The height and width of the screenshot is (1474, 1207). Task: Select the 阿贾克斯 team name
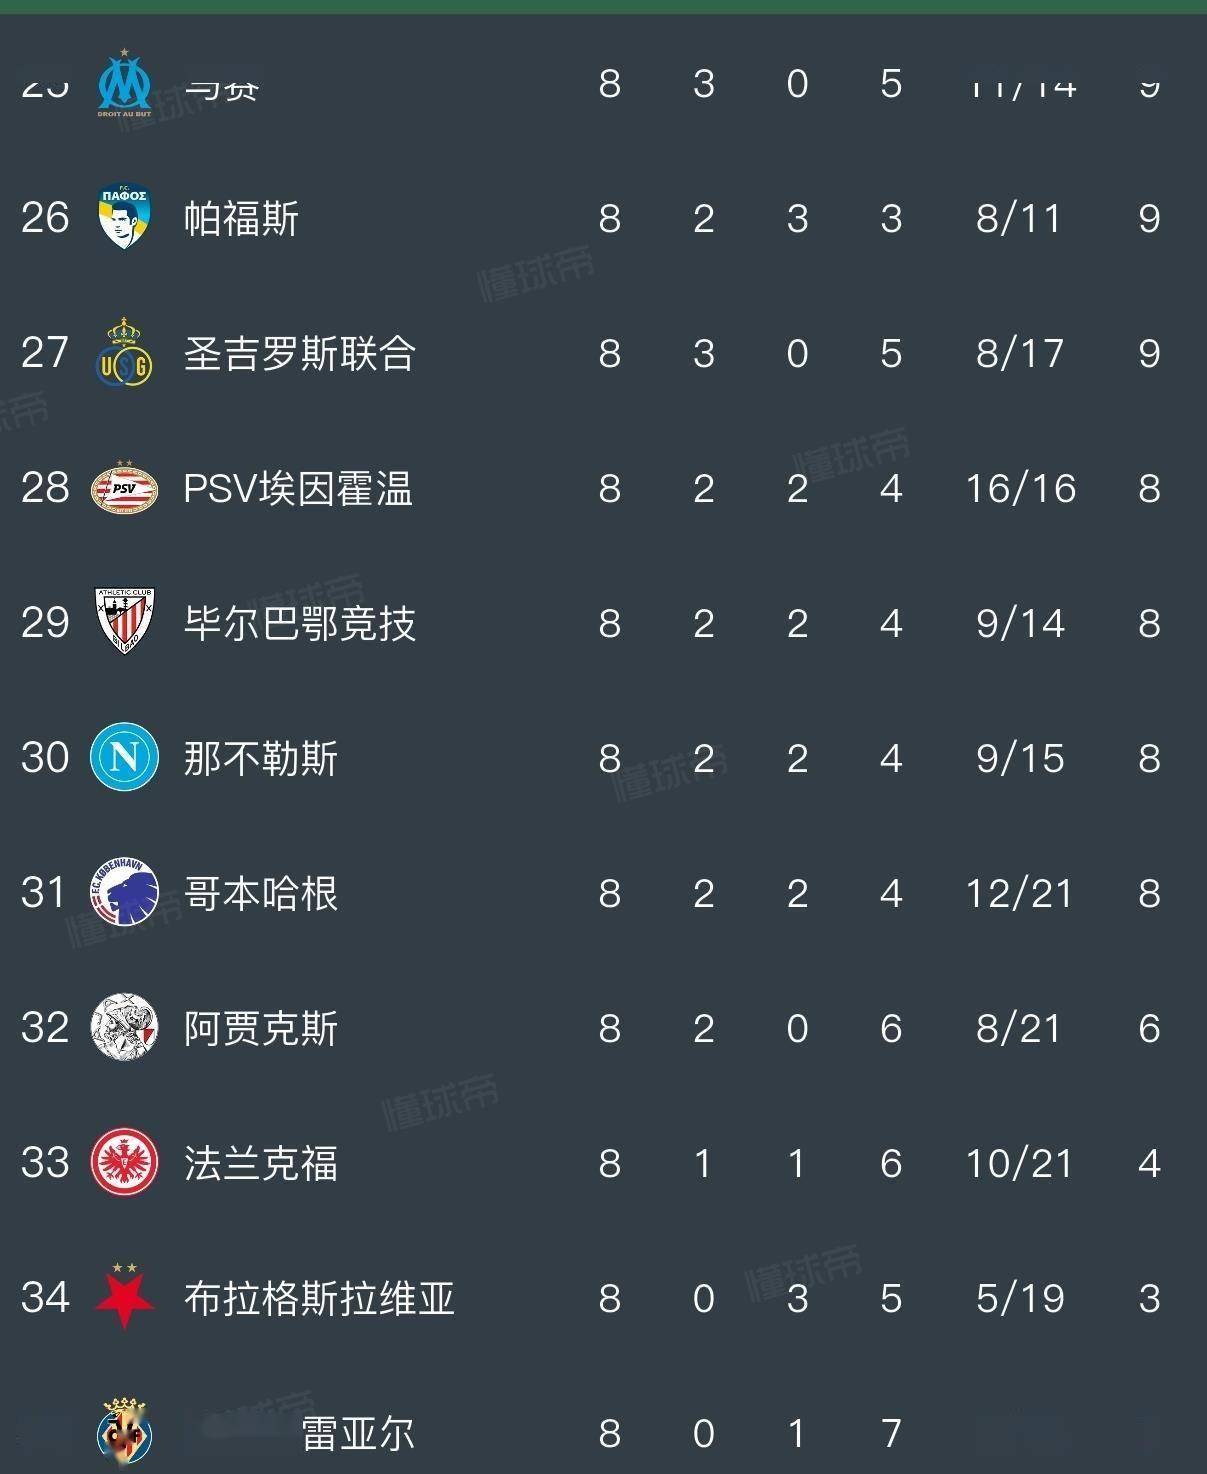[x=260, y=1028]
